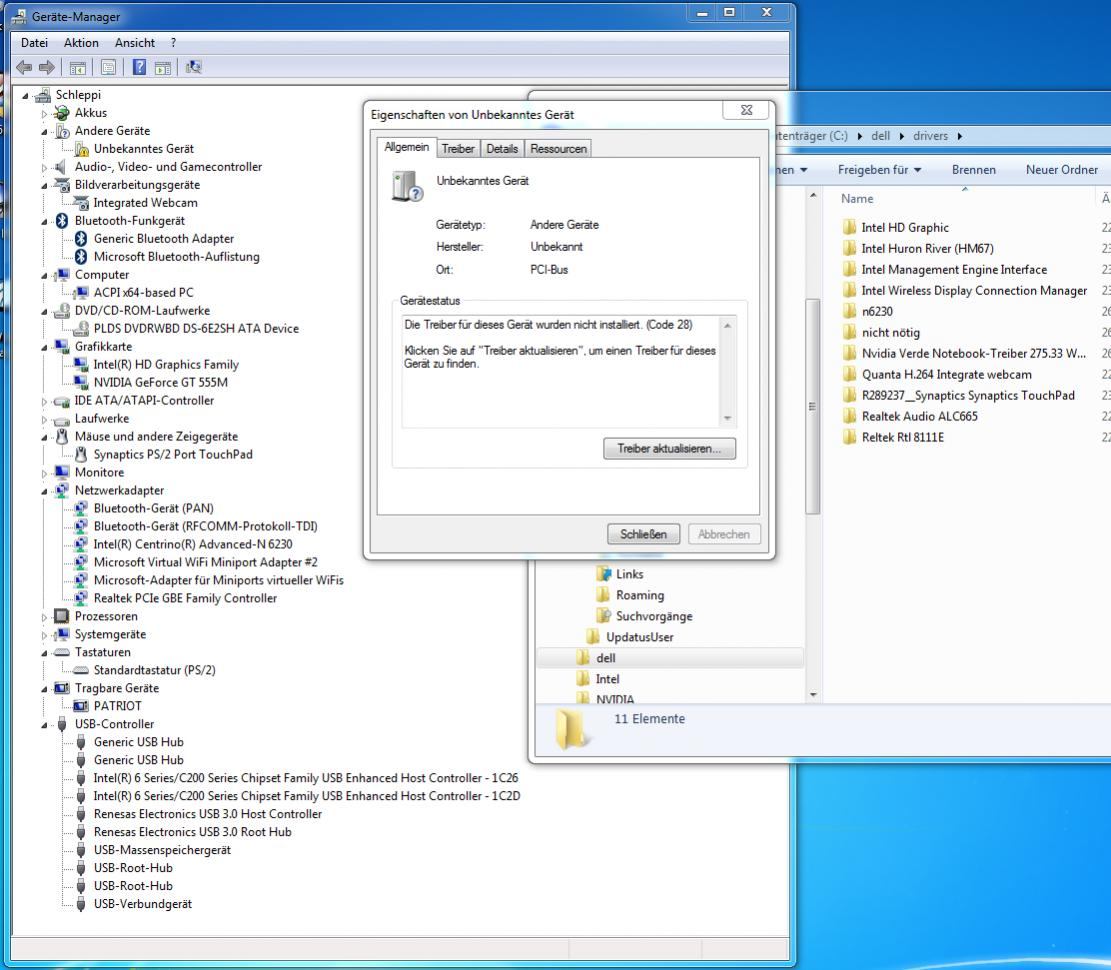Open the Datei menu

pyautogui.click(x=34, y=43)
